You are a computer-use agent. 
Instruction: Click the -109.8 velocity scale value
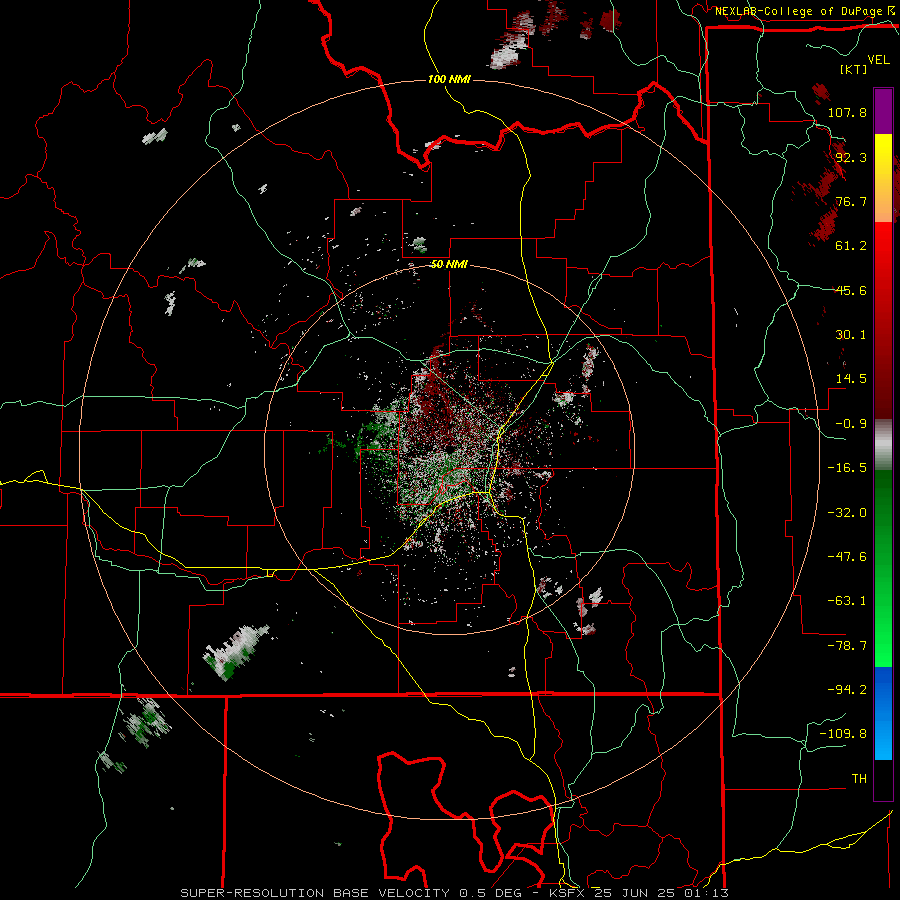coord(843,734)
